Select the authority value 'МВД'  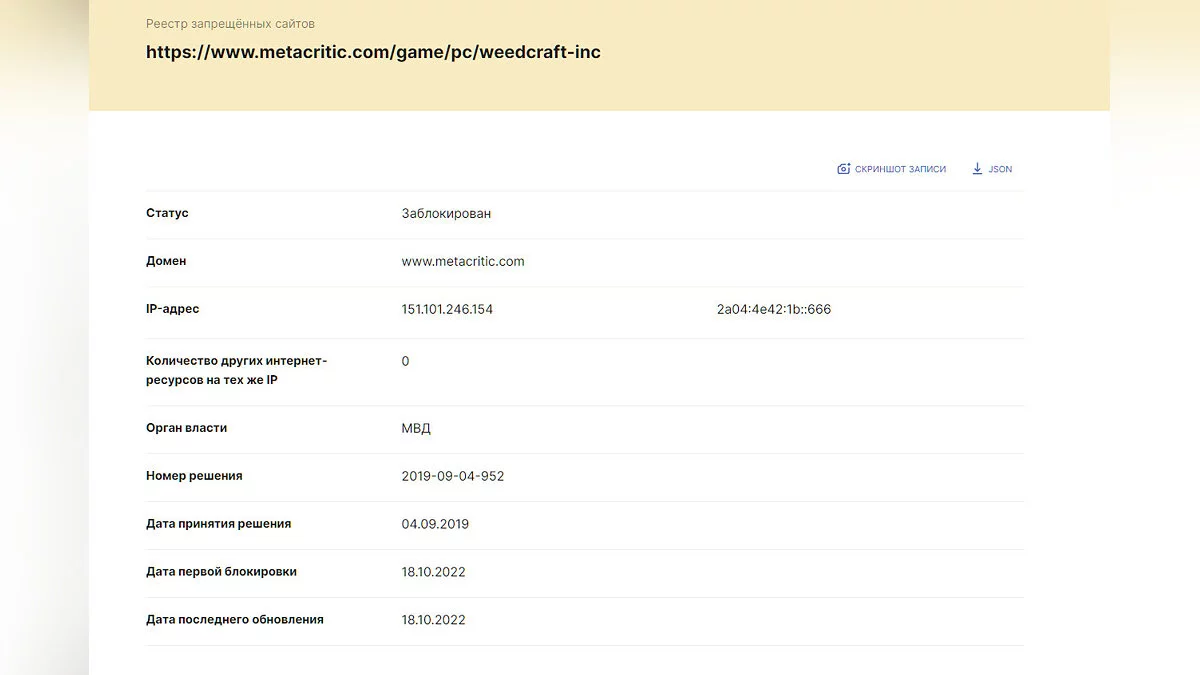pos(416,428)
